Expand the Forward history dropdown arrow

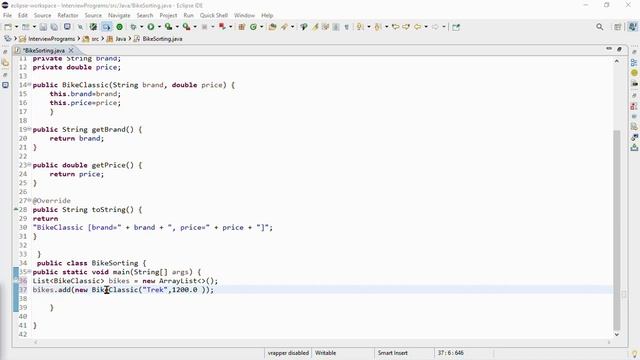coord(444,27)
